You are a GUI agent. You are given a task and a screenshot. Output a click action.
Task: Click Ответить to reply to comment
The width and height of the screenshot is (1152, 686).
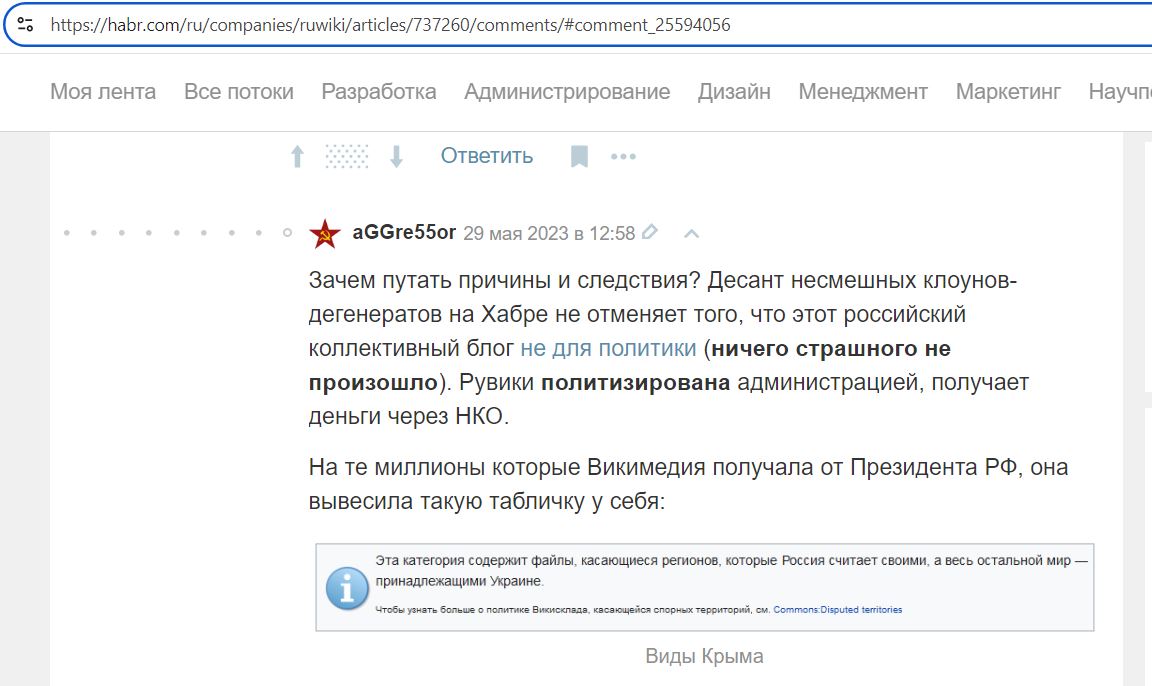click(x=487, y=156)
